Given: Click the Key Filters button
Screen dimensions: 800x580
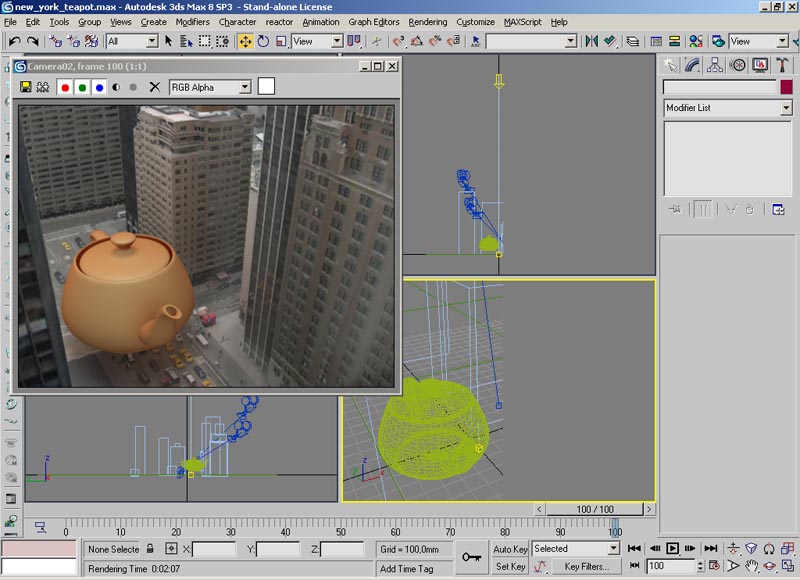Looking at the screenshot, I should point(586,566).
